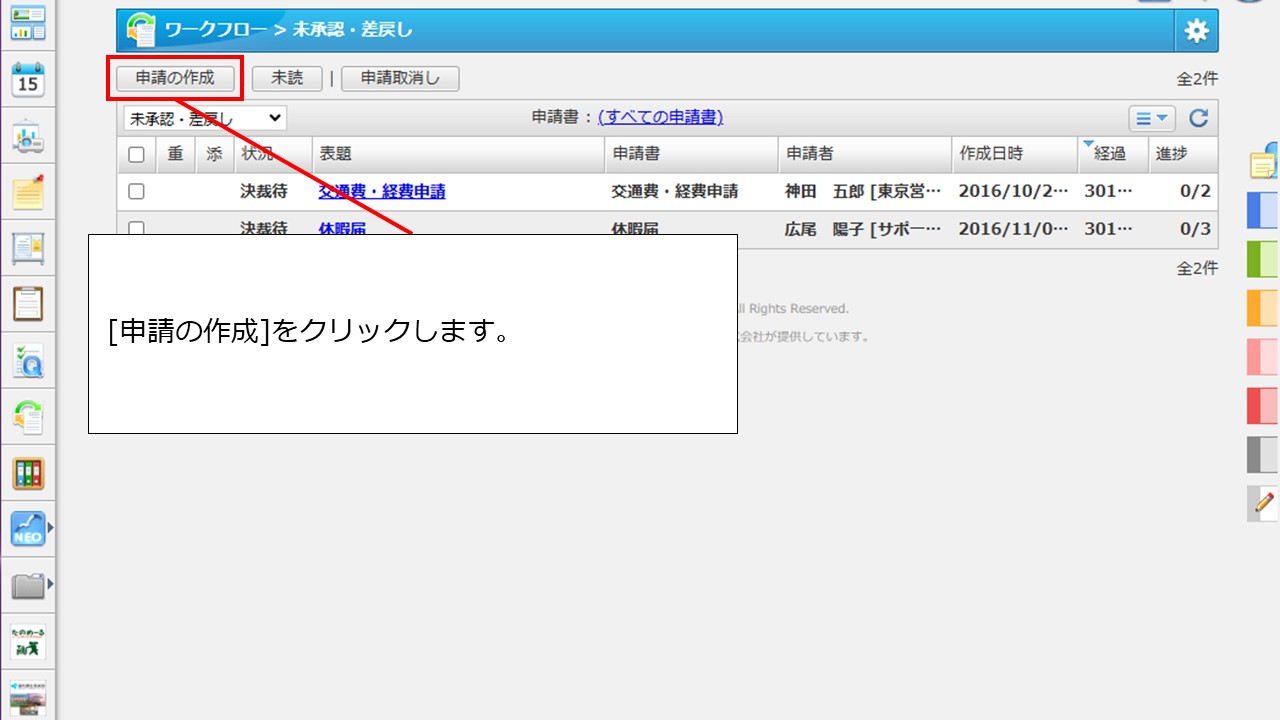This screenshot has height=720, width=1280.
Task: Select the pencil edit icon on right sidebar
Action: click(x=1261, y=505)
